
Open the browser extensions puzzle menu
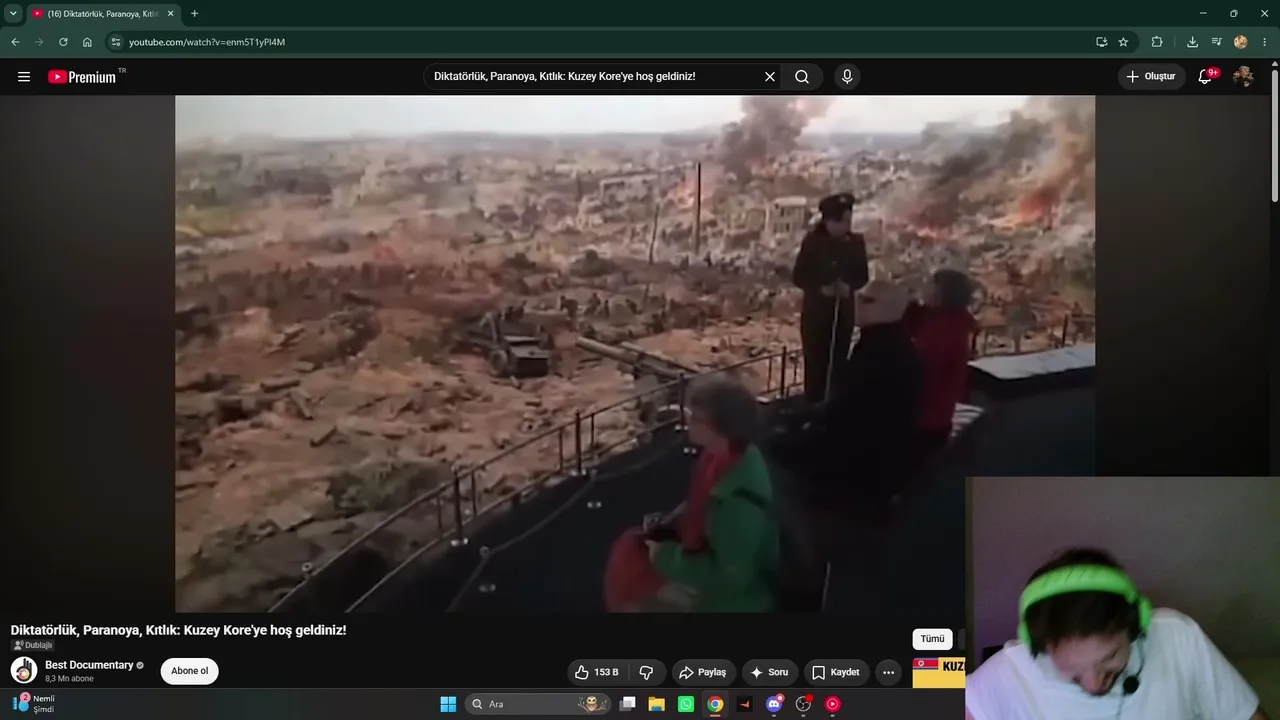click(x=1157, y=42)
